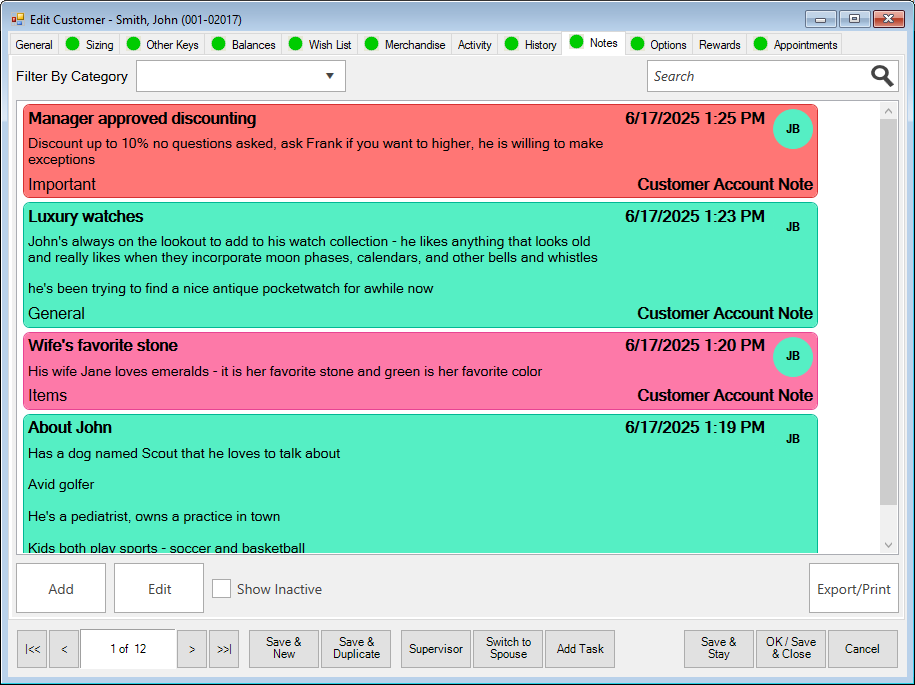
Task: Click the Switch to Spouse button
Action: pyautogui.click(x=508, y=649)
